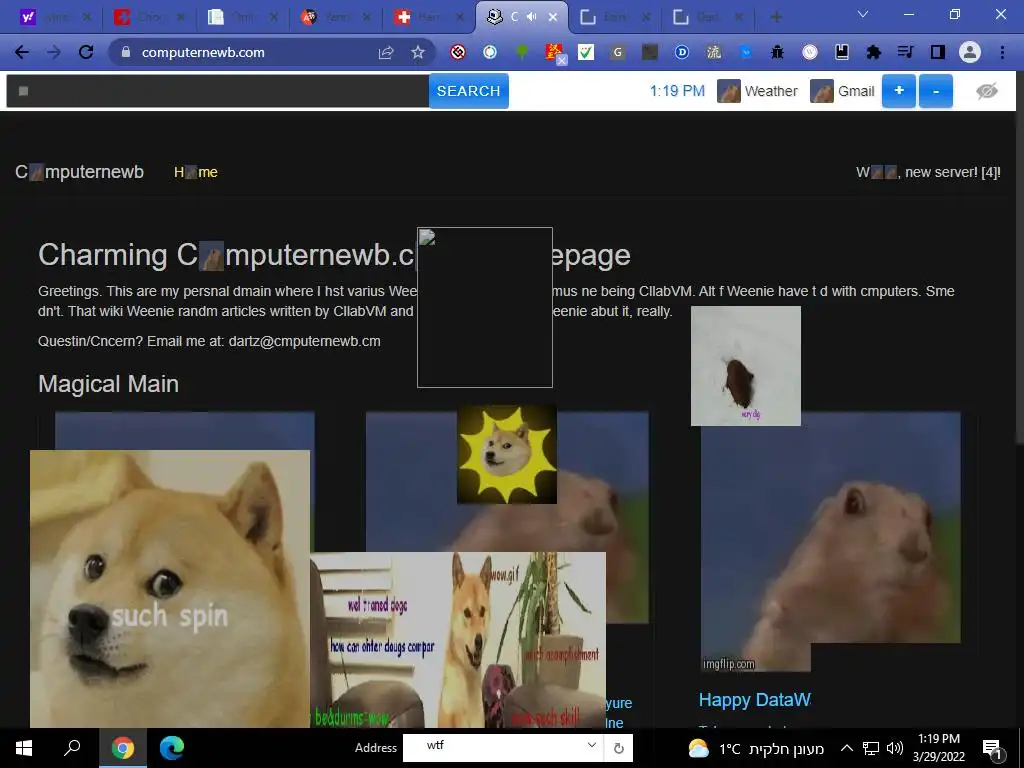
Task: Open the Chrome profile avatar
Action: coord(970,52)
